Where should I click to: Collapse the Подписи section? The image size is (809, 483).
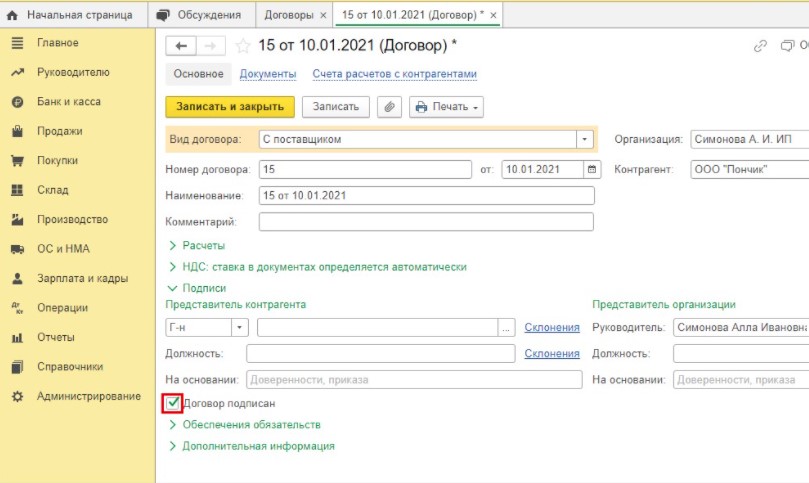(x=203, y=287)
